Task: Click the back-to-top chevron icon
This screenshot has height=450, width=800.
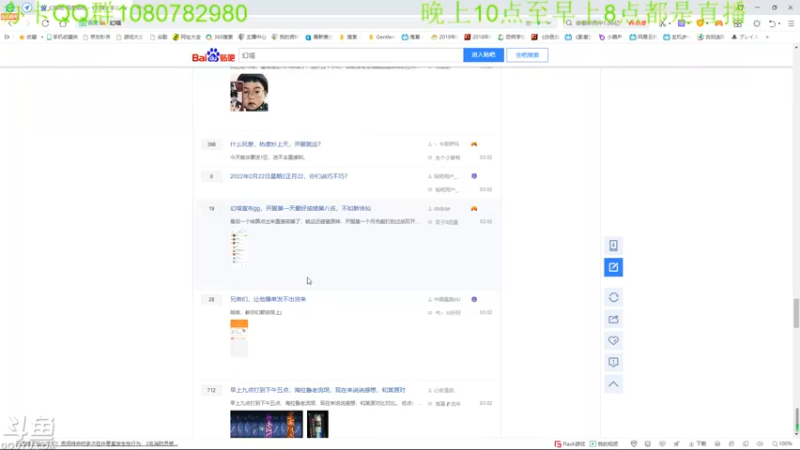Action: tap(613, 384)
